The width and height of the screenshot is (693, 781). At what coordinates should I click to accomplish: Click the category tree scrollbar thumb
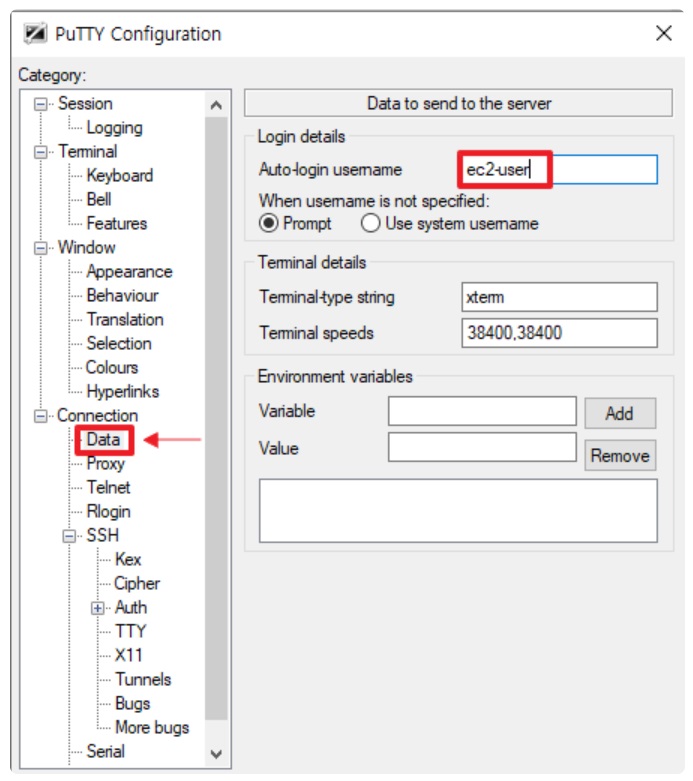[216, 418]
